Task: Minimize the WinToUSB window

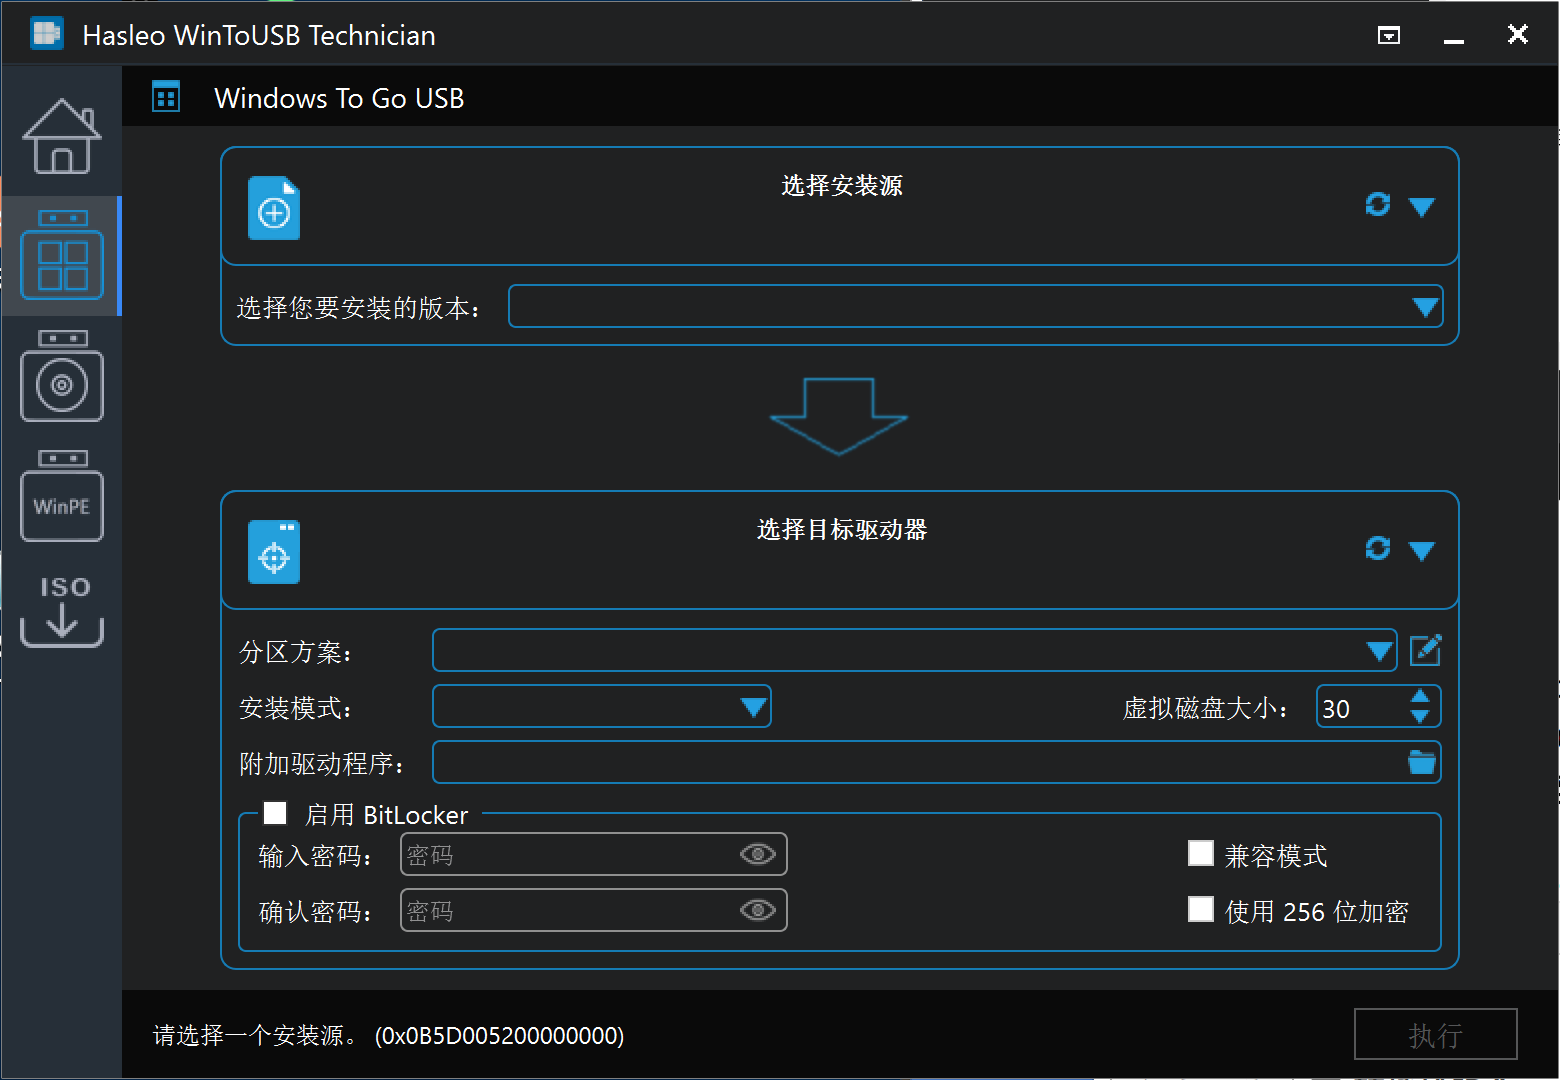Action: point(1454,40)
